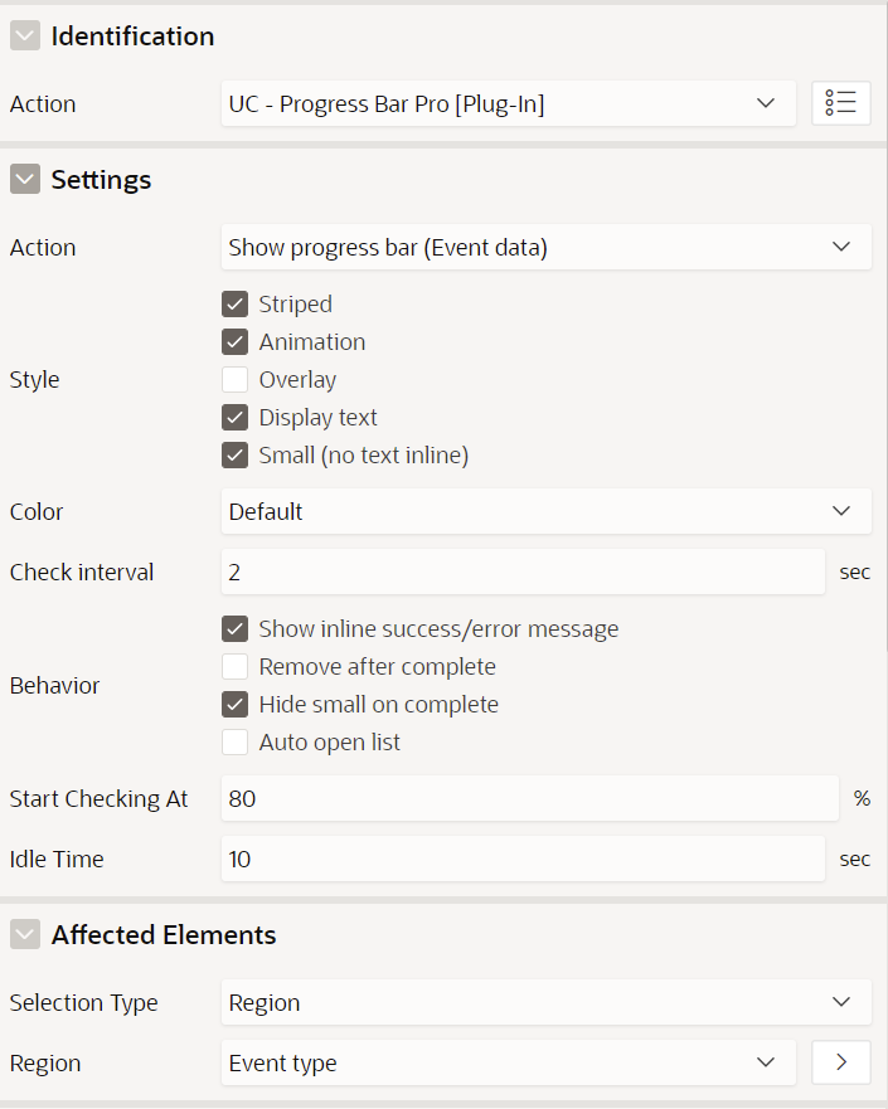The image size is (888, 1109).
Task: Disable the Animation checkbox
Action: coord(235,342)
